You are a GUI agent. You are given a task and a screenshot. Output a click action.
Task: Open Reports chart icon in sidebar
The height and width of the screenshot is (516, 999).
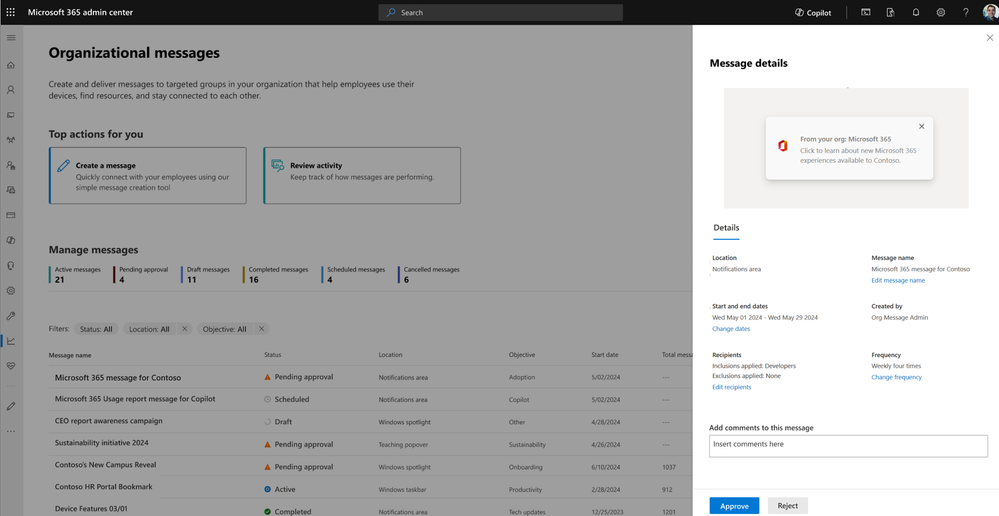tap(11, 341)
